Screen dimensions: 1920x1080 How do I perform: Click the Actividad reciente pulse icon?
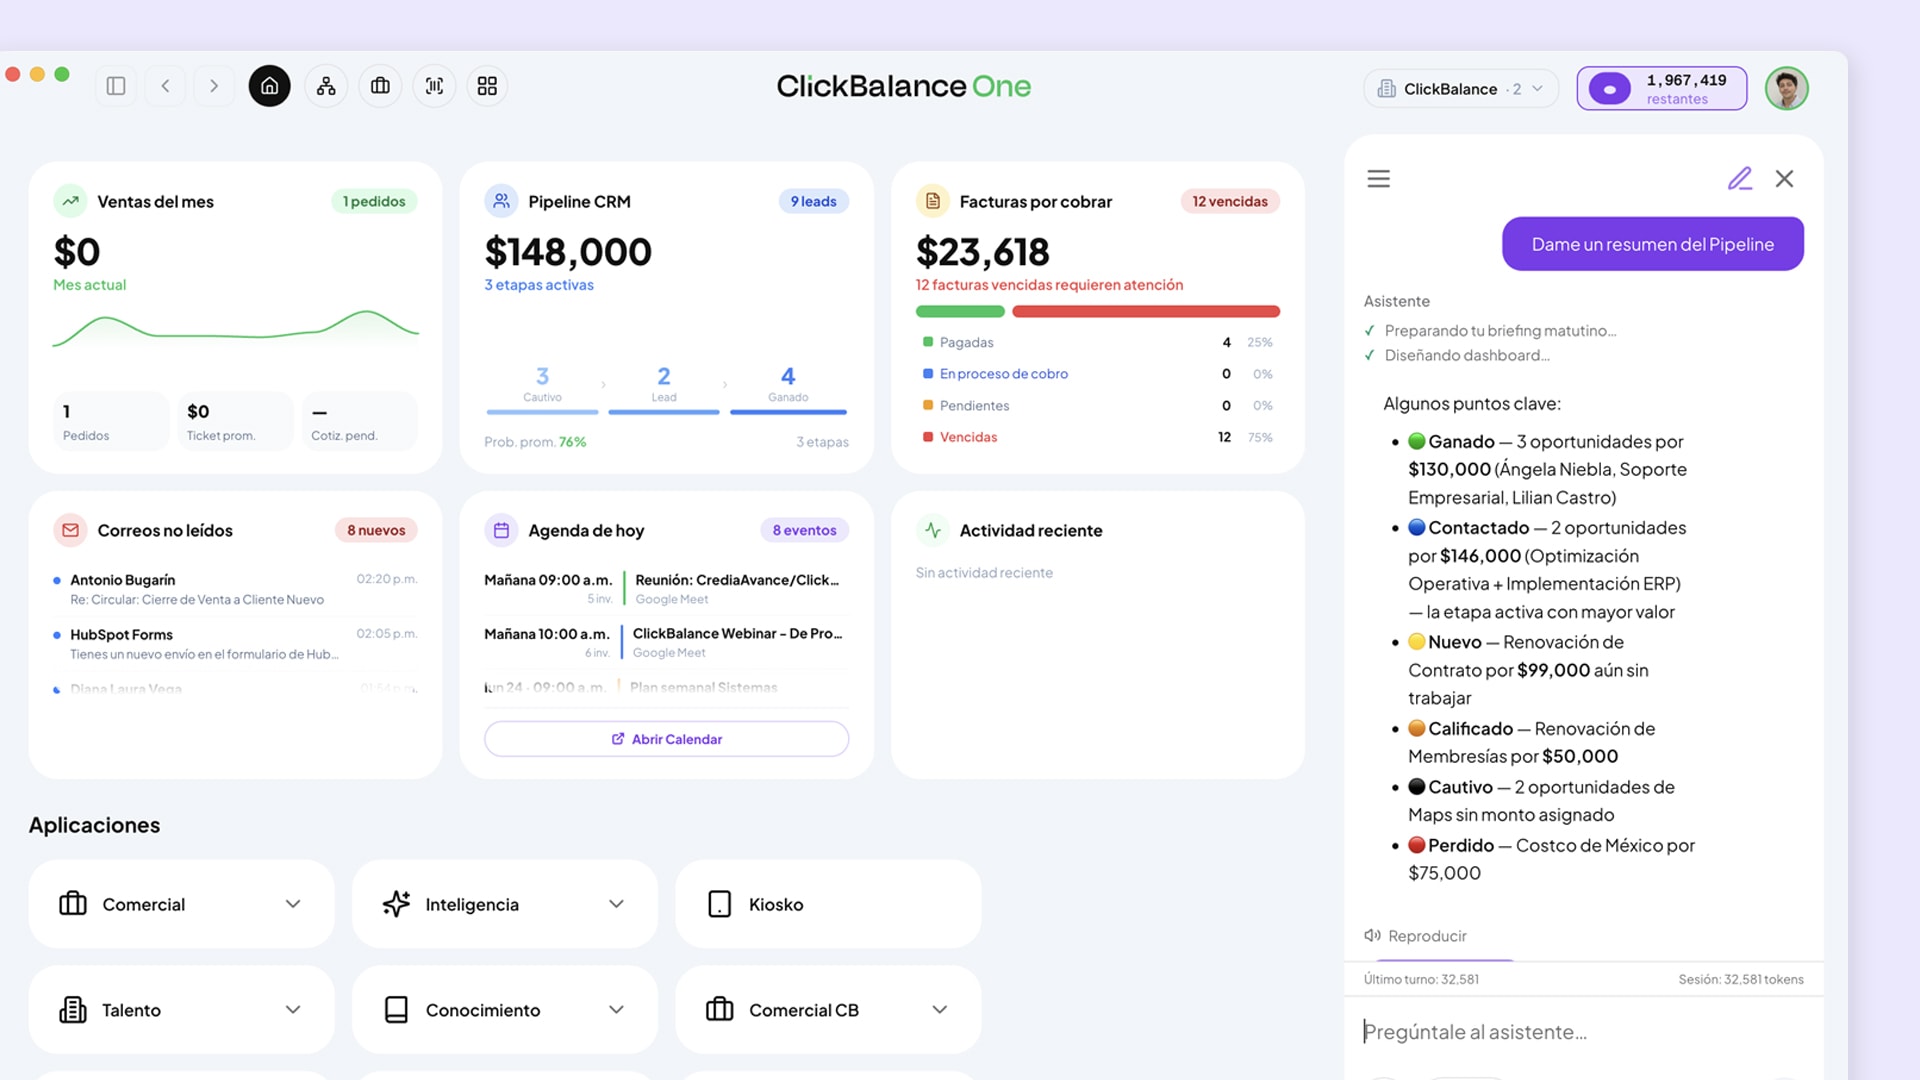point(933,530)
